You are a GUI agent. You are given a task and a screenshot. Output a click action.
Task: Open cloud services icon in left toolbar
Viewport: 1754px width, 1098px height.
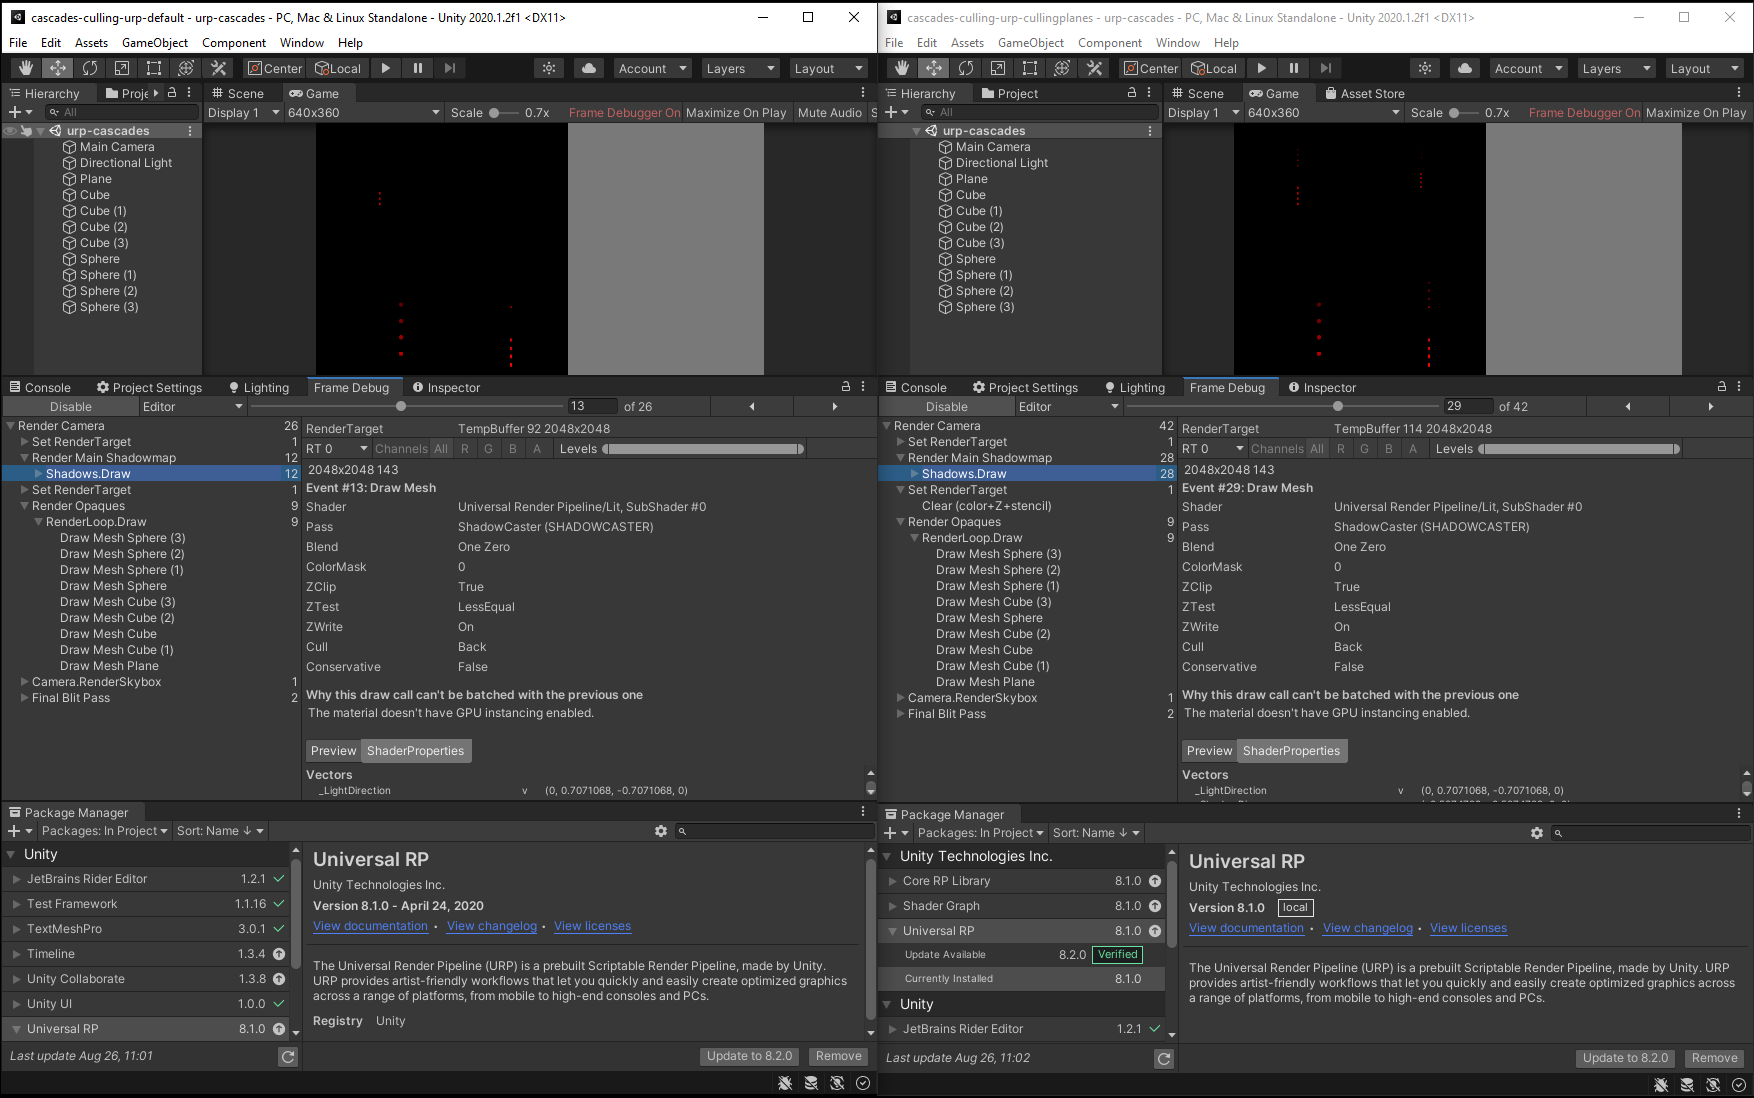coord(589,68)
